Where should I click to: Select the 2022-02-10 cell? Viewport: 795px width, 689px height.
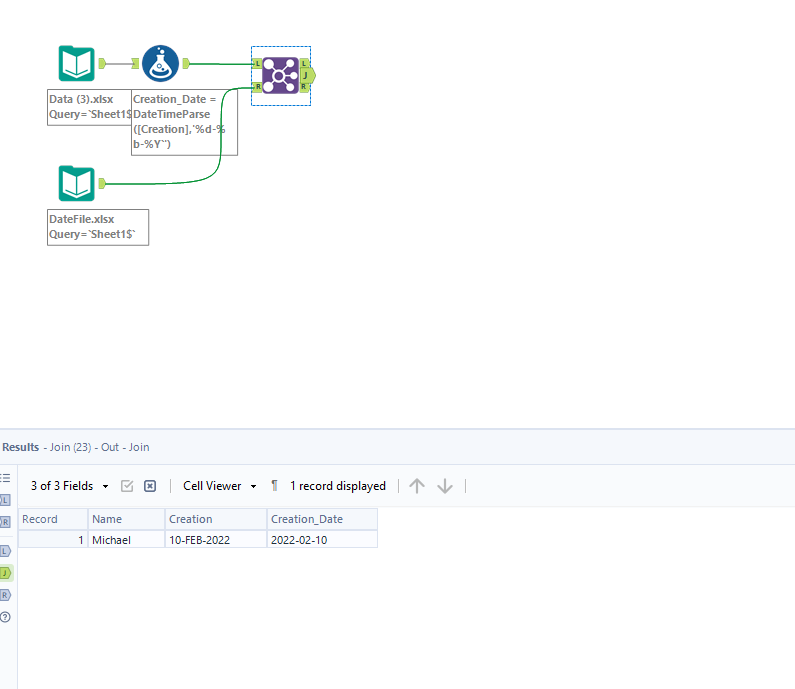point(322,539)
